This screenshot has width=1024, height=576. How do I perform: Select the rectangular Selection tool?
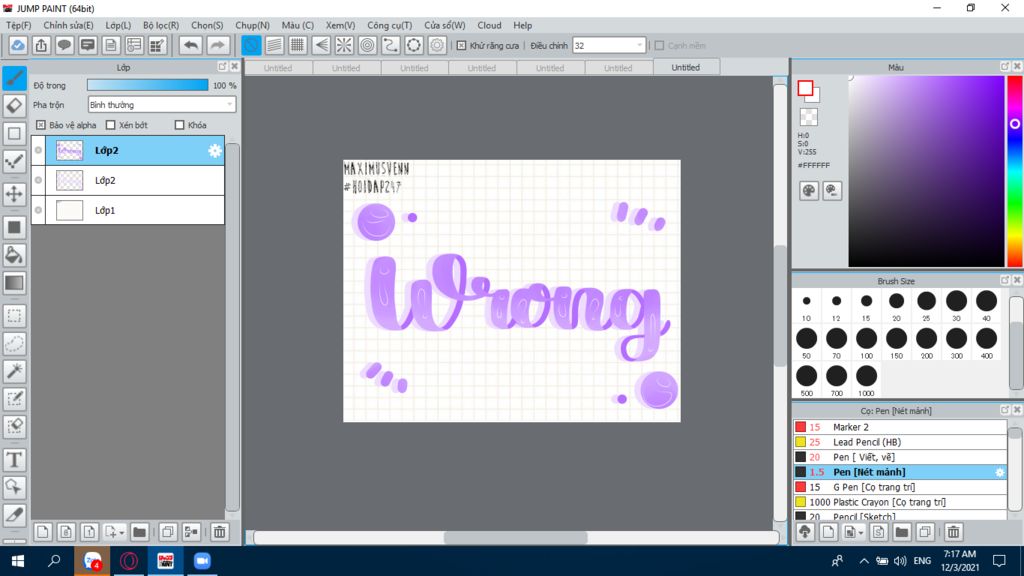[x=14, y=316]
